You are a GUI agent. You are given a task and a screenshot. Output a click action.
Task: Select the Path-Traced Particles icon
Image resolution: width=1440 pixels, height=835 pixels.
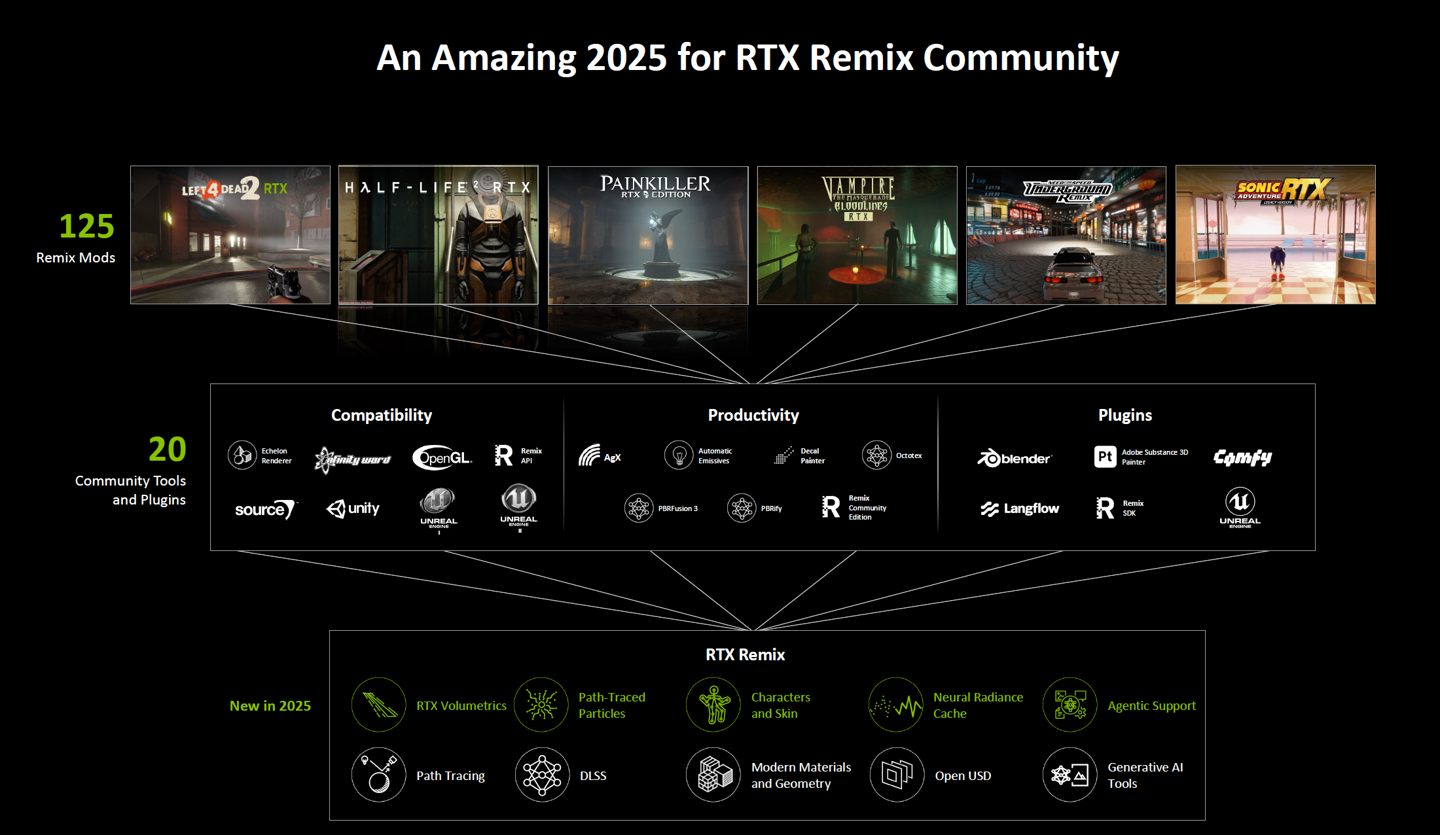click(x=541, y=705)
